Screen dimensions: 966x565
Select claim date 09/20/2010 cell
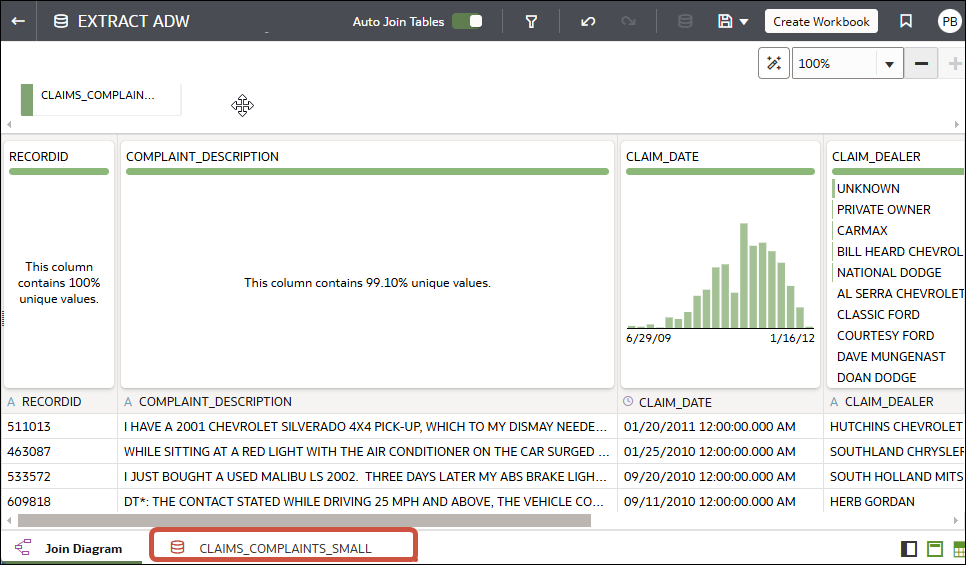pyautogui.click(x=720, y=476)
